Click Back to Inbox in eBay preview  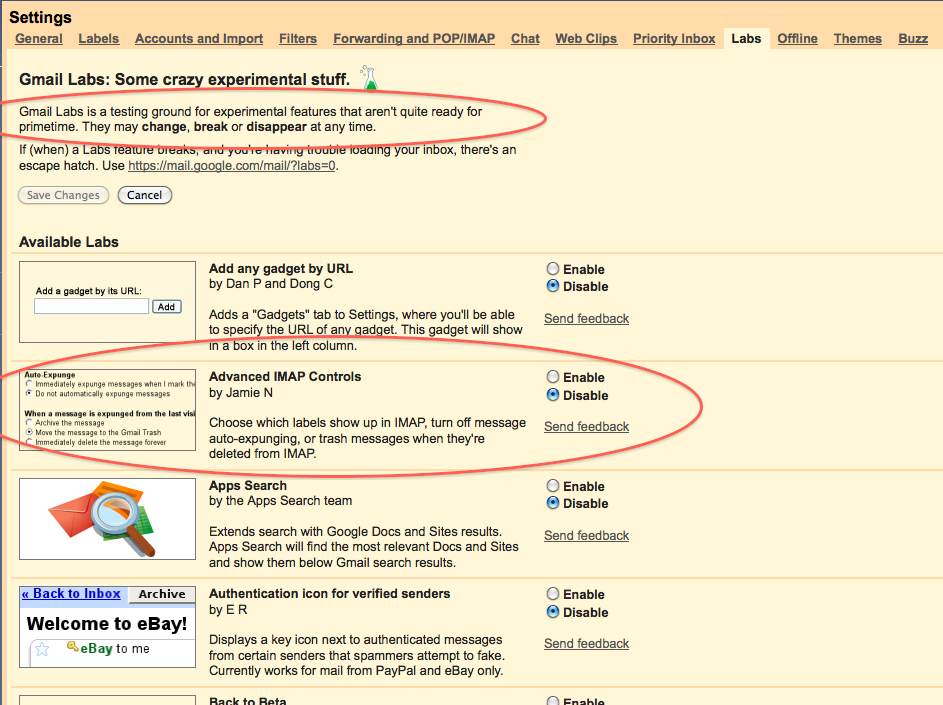pos(71,594)
